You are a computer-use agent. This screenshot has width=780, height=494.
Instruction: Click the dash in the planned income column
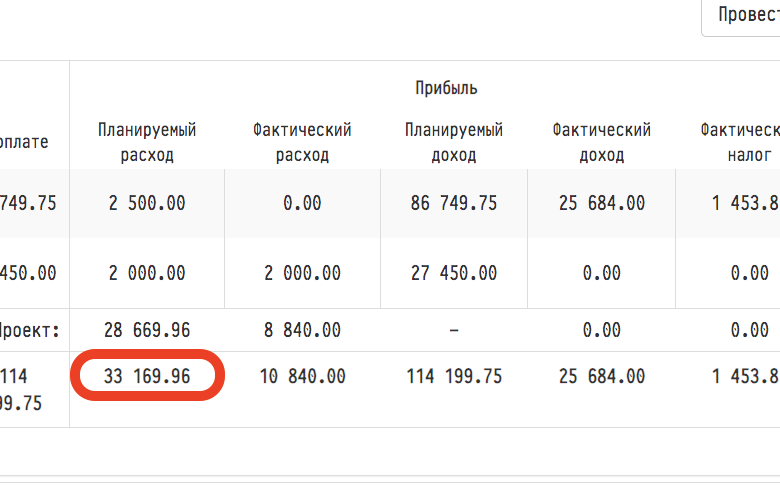pyautogui.click(x=454, y=329)
